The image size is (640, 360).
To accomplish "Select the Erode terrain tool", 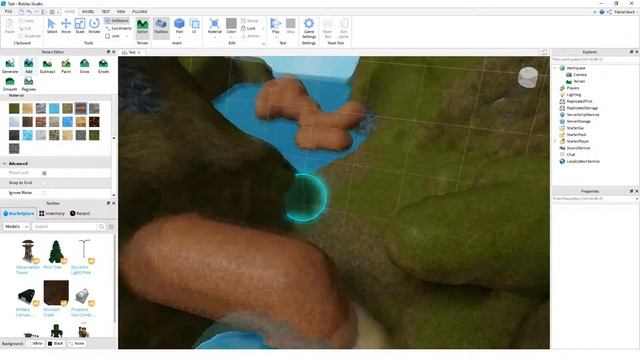I will [x=103, y=66].
